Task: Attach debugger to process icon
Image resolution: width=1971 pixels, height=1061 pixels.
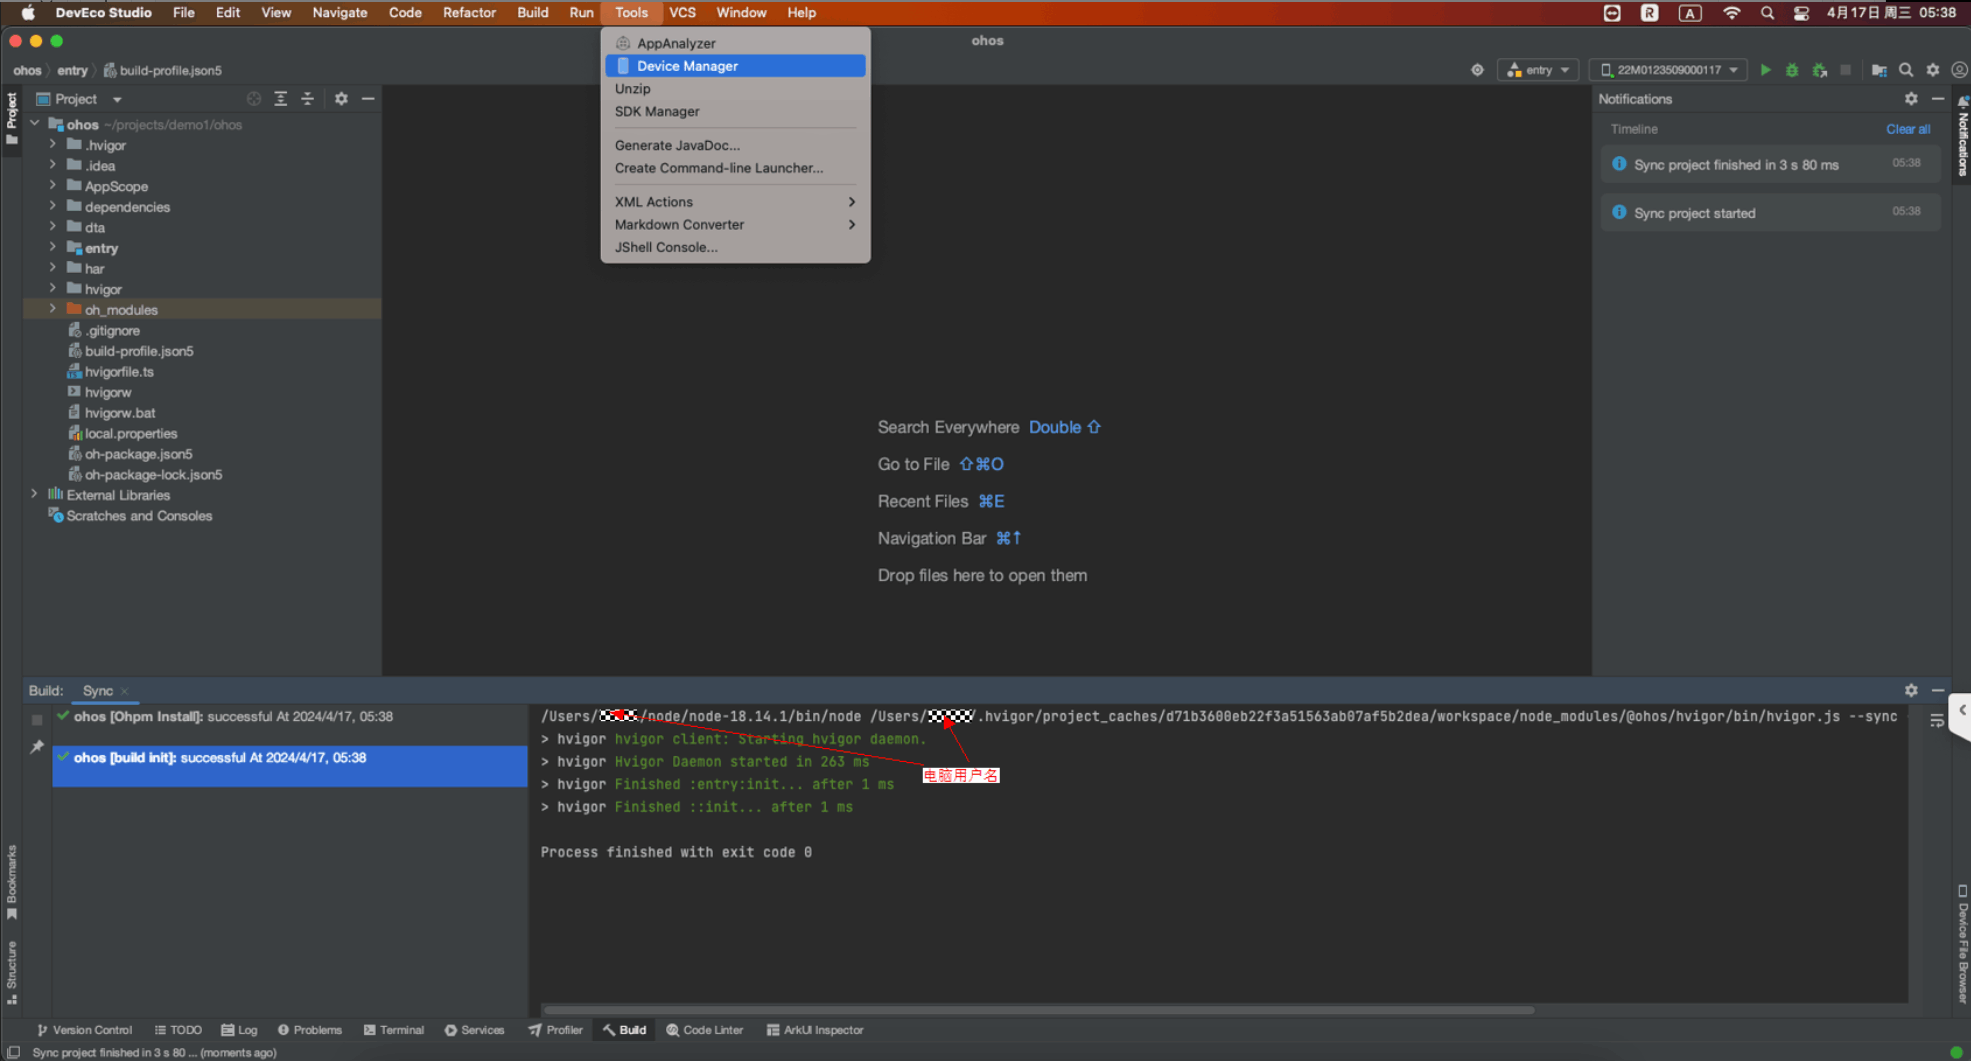Action: coord(1820,70)
